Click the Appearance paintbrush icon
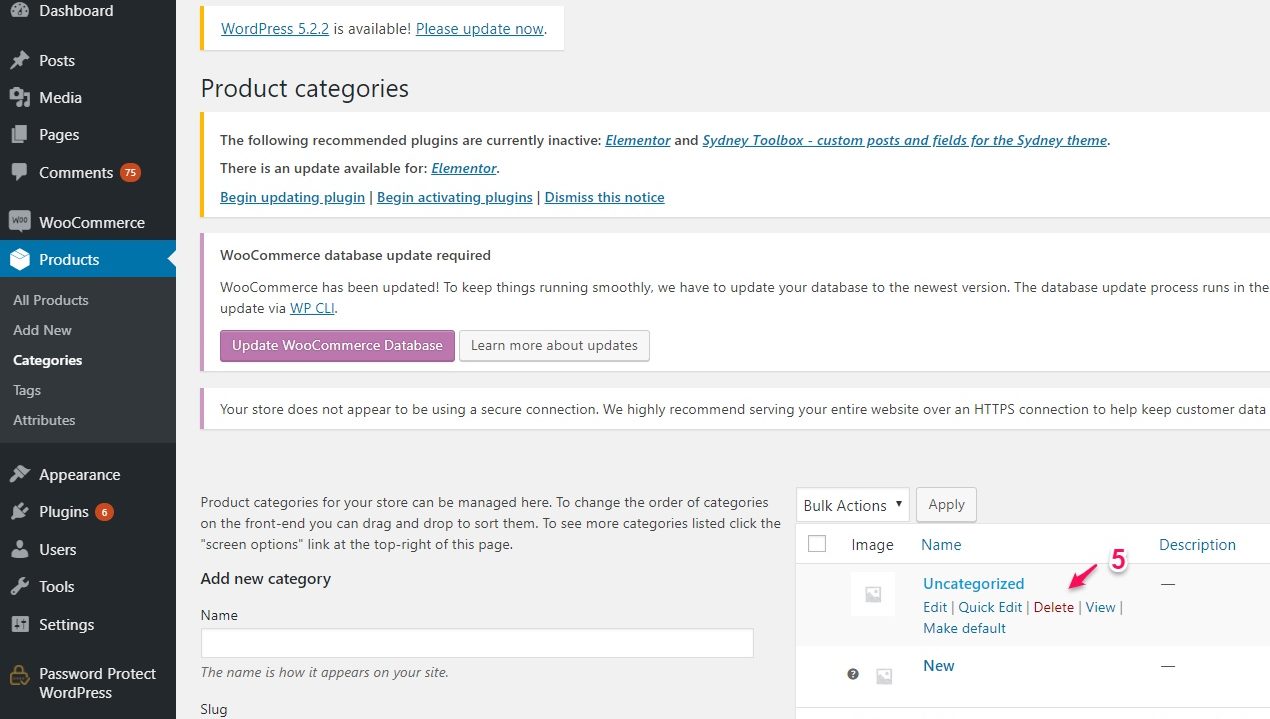The height and width of the screenshot is (719, 1270). pos(19,474)
